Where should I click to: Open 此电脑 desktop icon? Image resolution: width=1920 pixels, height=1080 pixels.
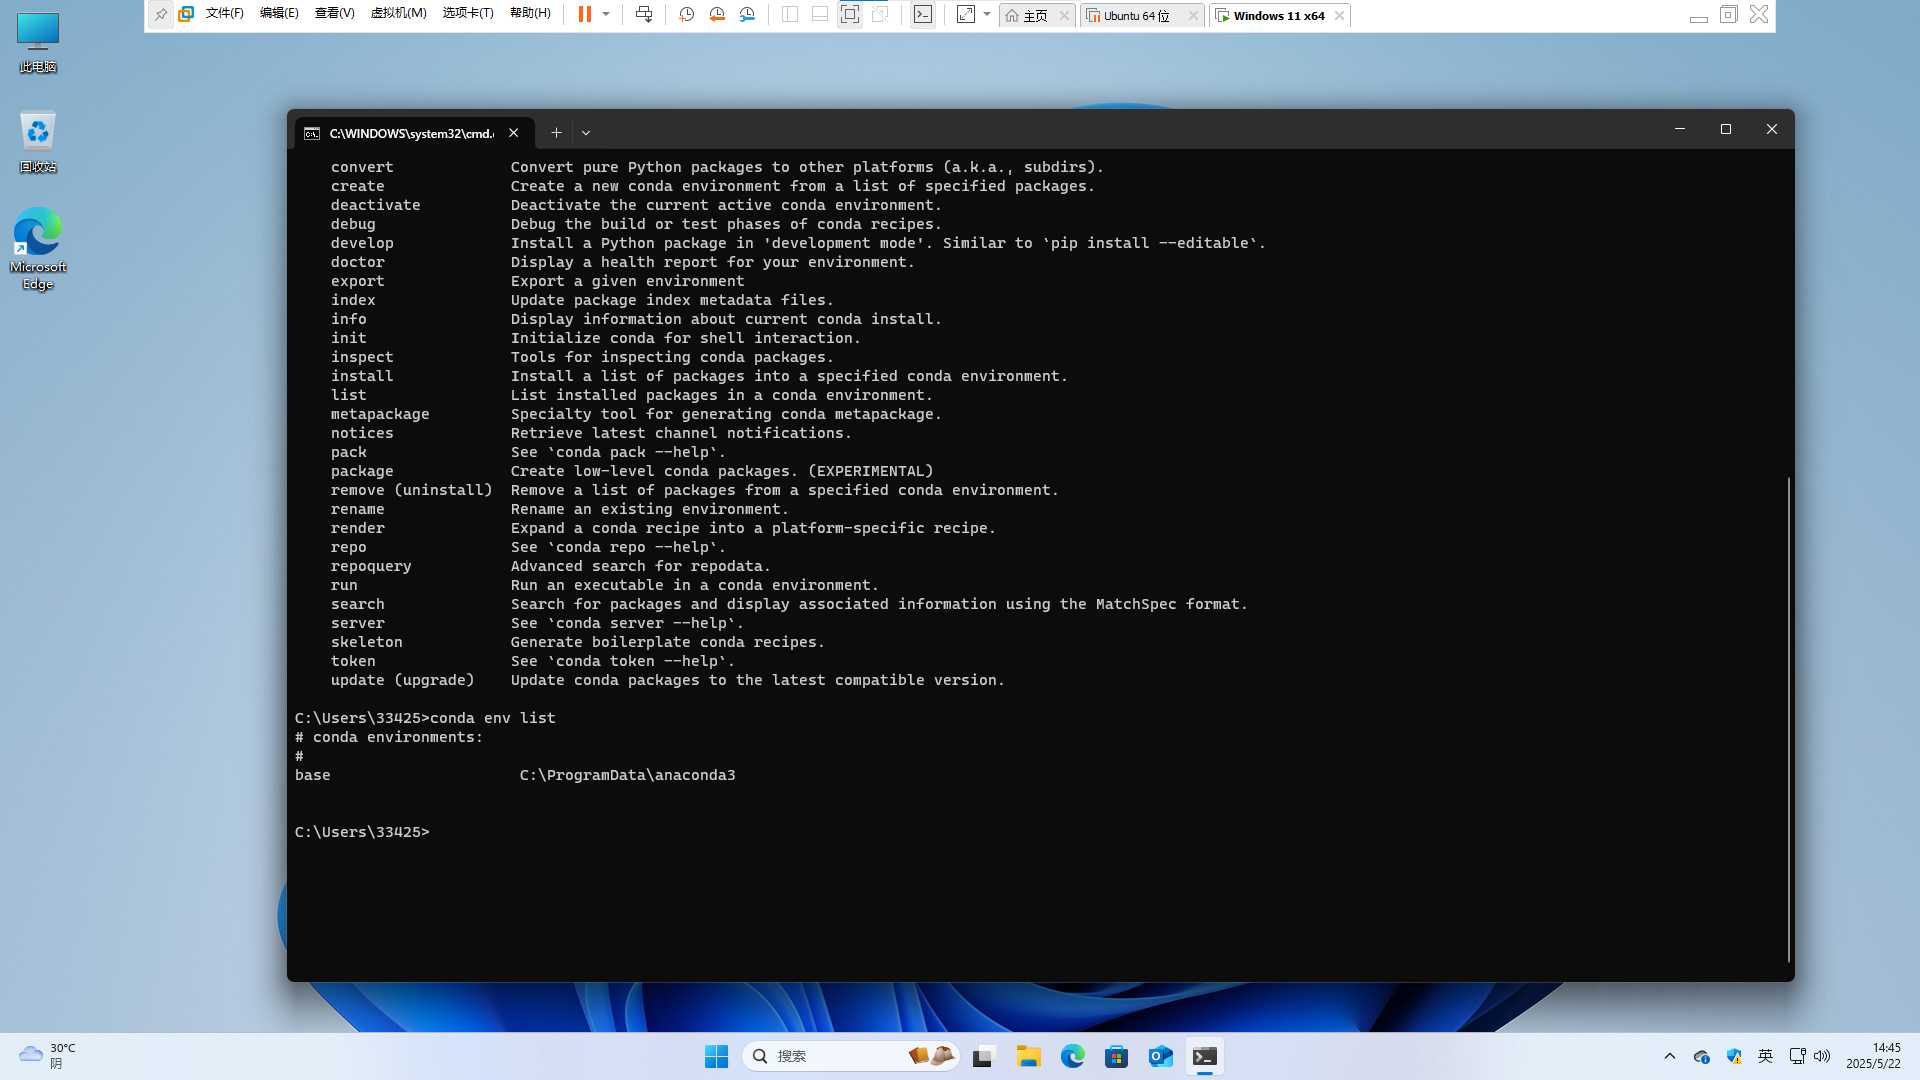coord(38,42)
